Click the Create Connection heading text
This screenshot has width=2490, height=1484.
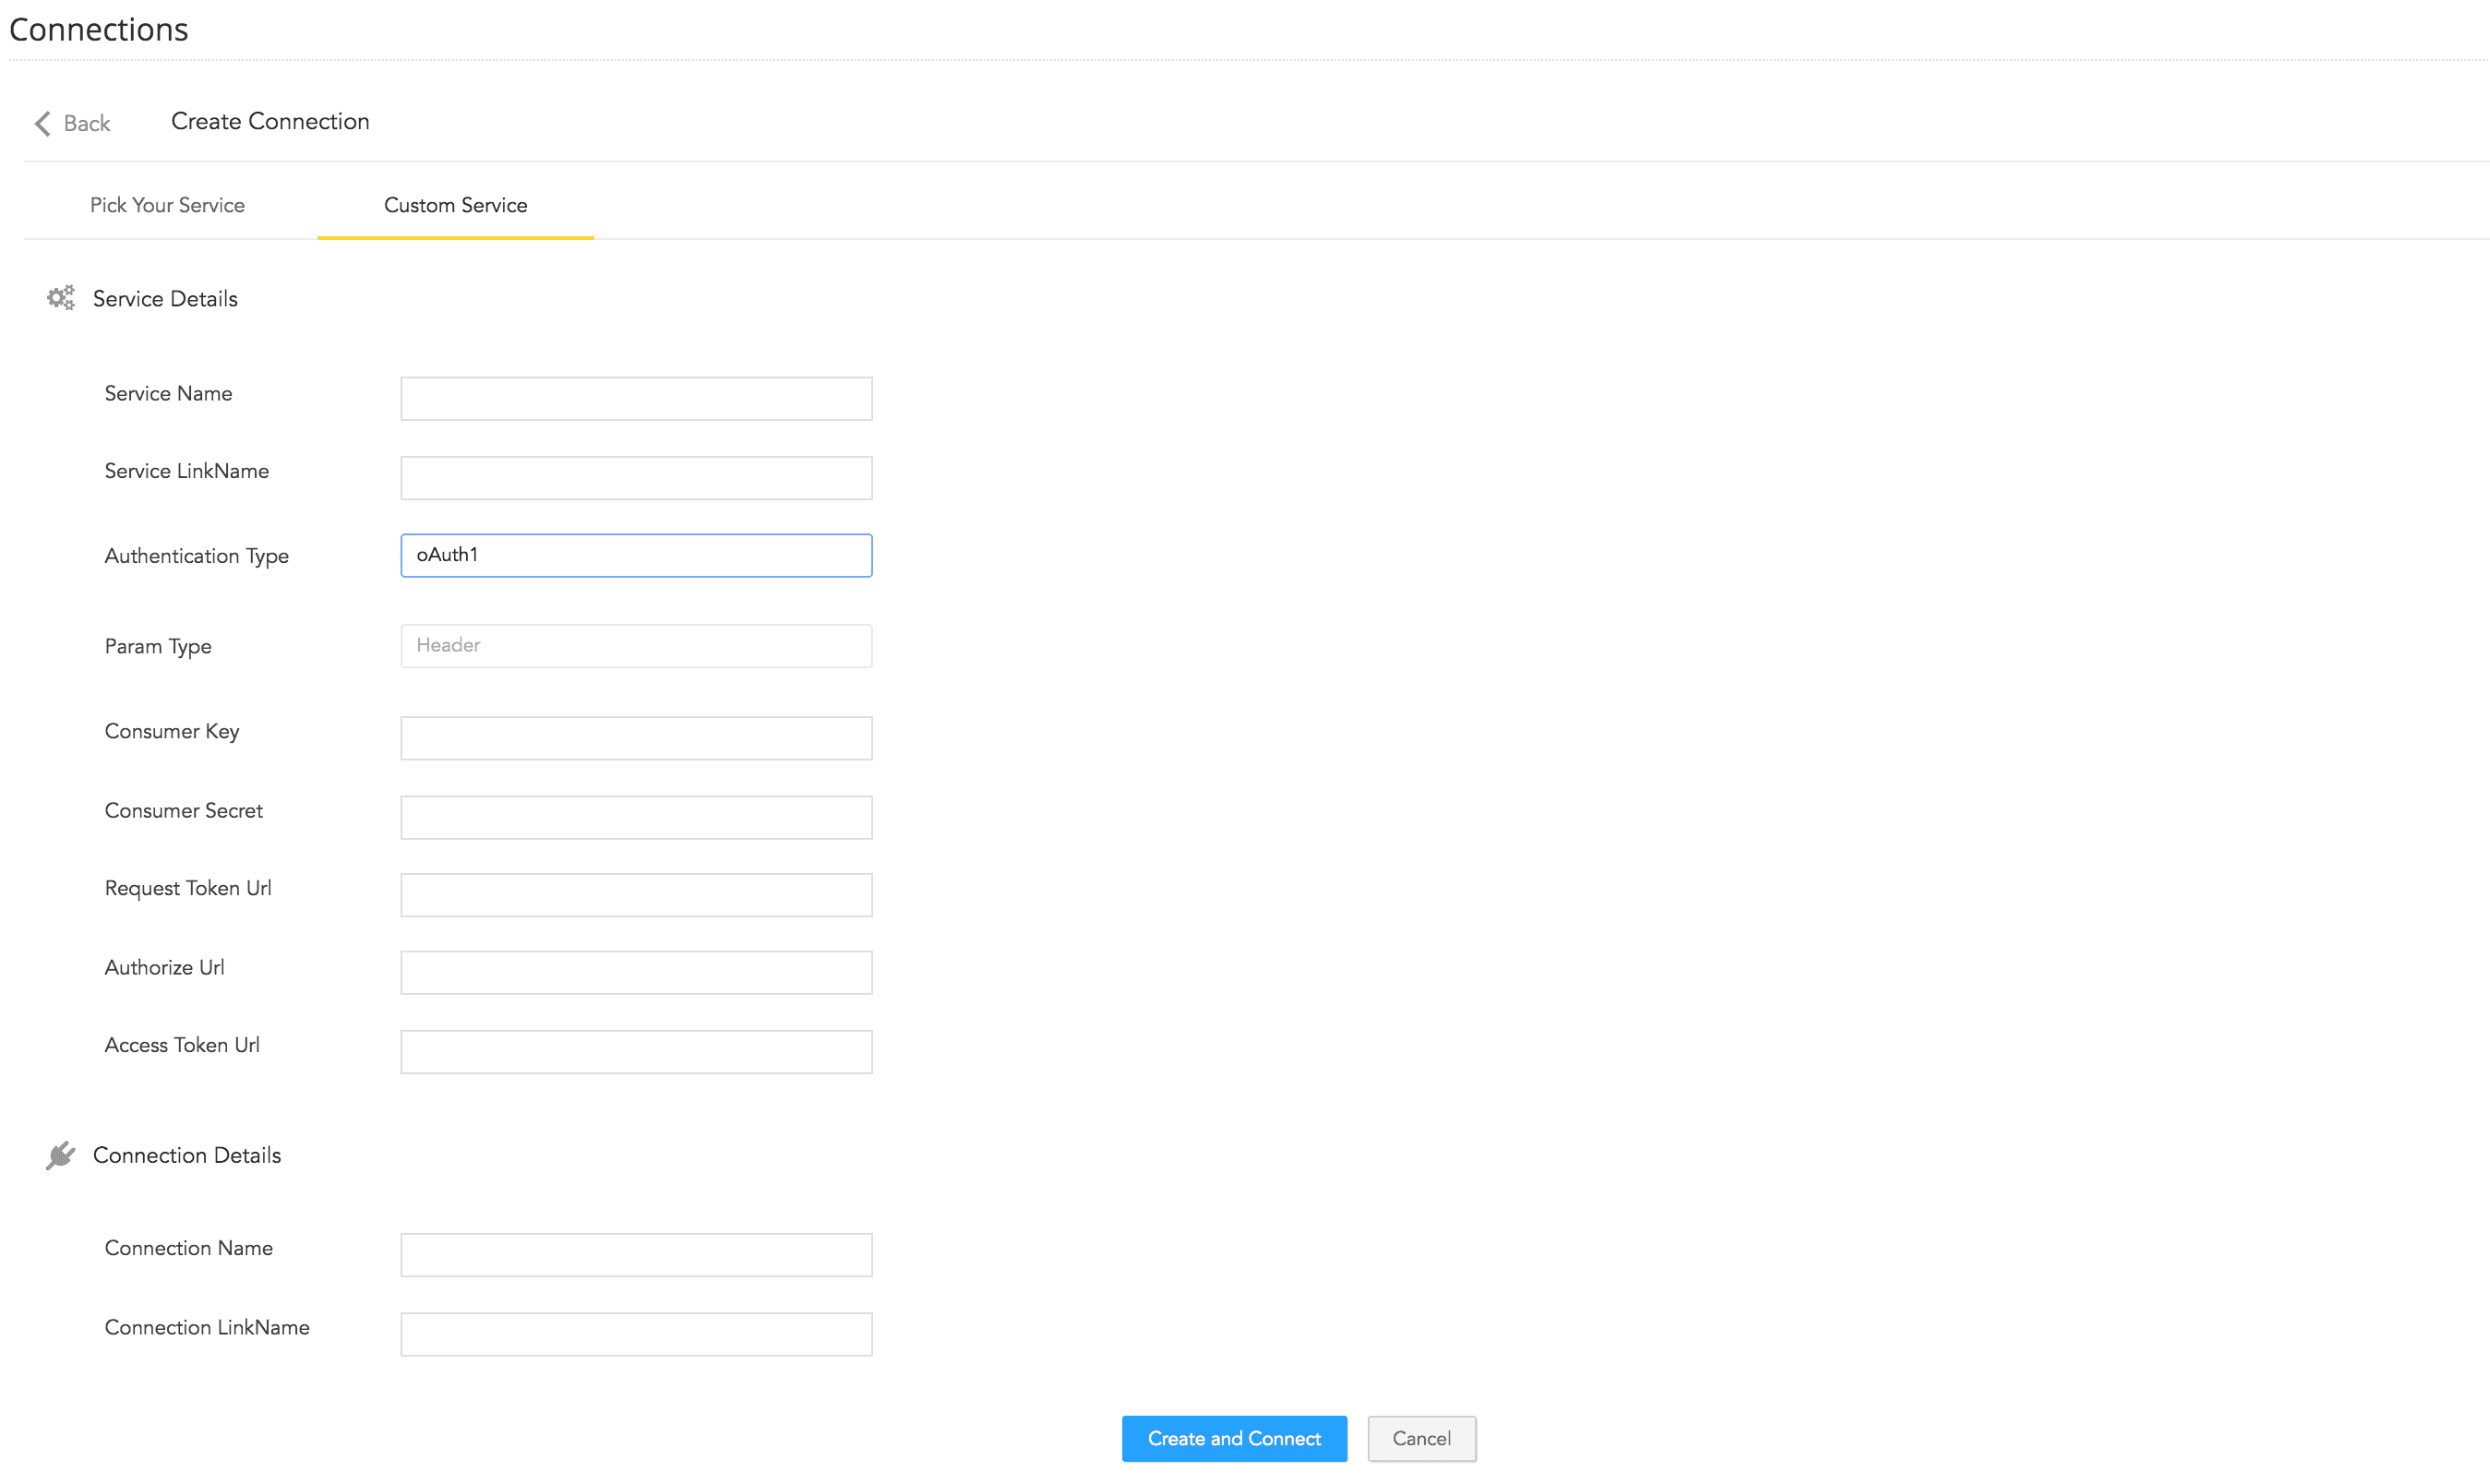(270, 121)
